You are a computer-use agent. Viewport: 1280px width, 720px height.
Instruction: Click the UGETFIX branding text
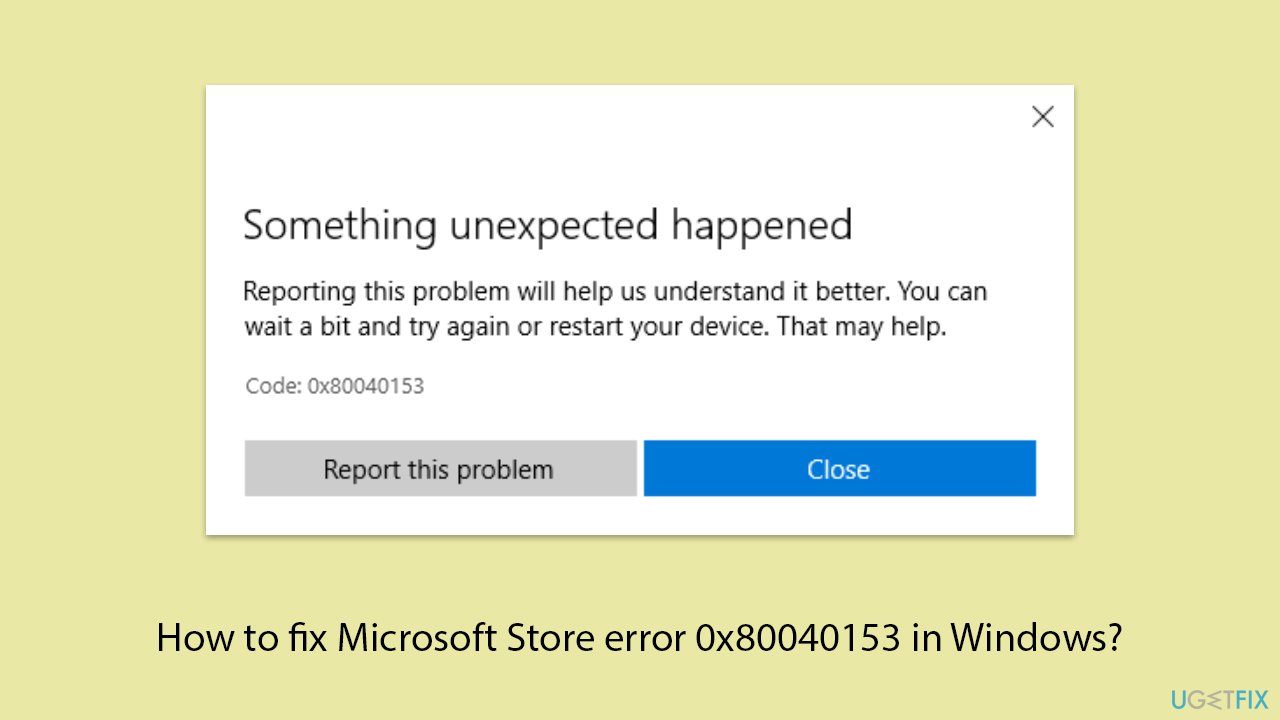coord(1220,699)
